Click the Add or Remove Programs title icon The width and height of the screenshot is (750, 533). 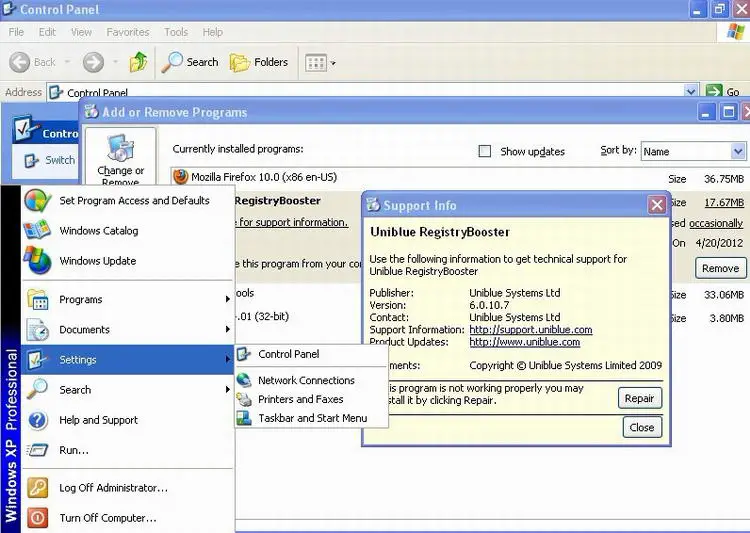91,111
